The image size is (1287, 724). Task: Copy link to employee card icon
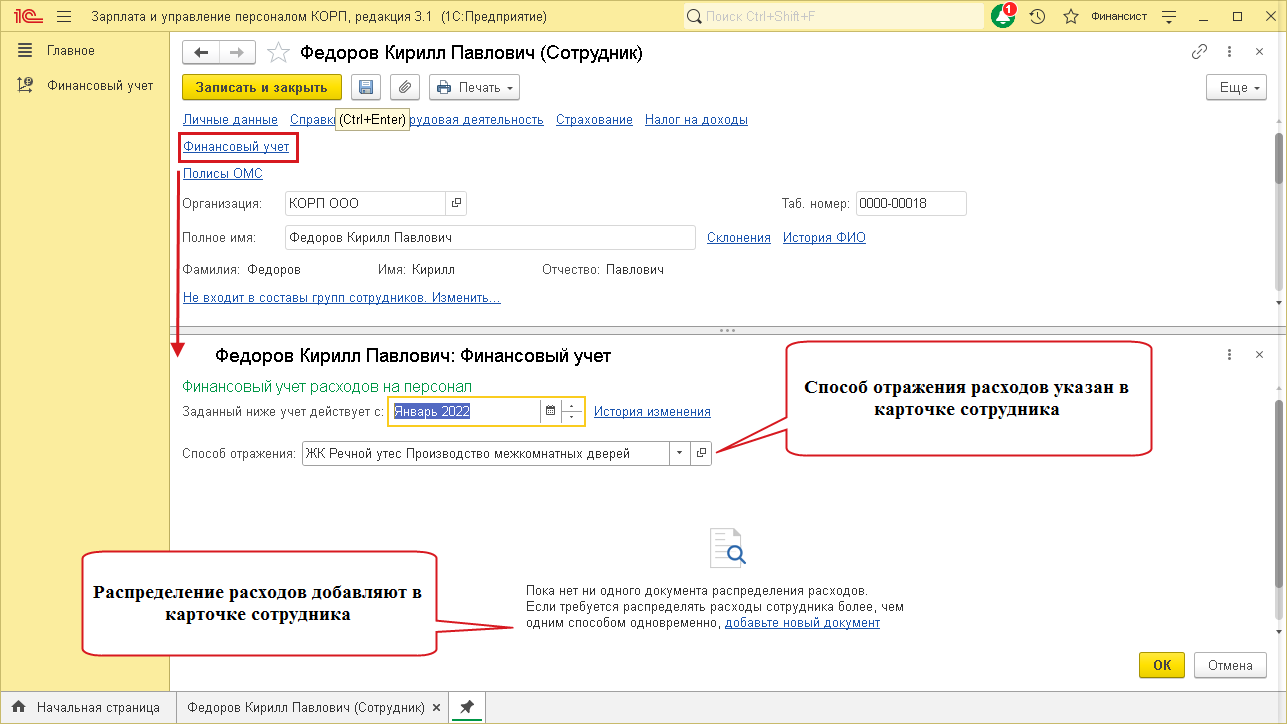1199,52
